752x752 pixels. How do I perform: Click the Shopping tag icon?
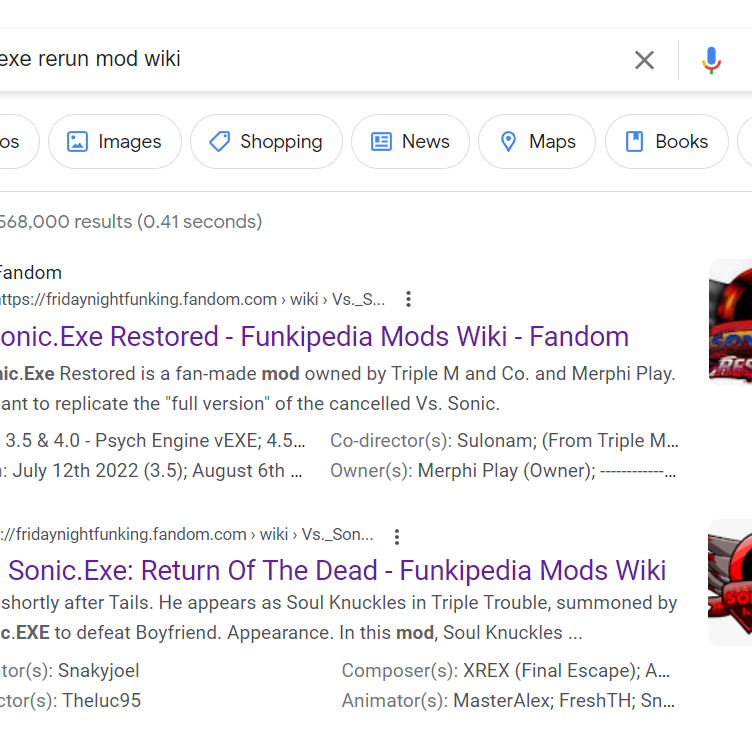point(219,142)
